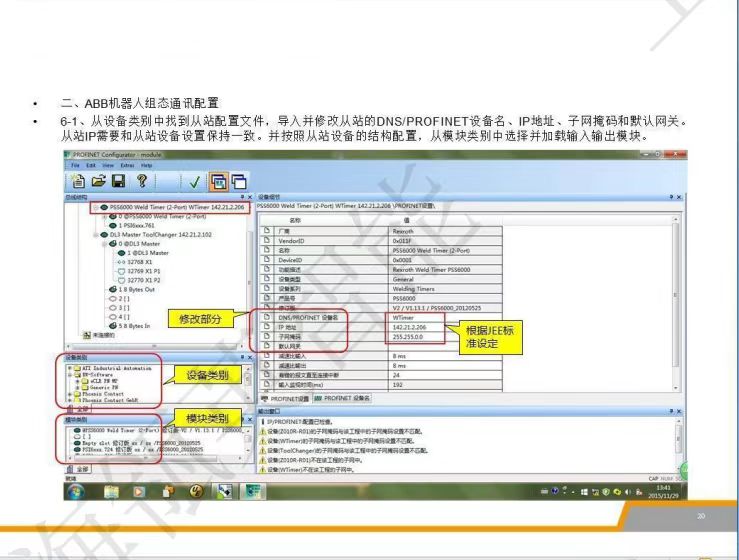This screenshot has width=739, height=560.
Task: Open the Edit menu
Action: tap(90, 165)
